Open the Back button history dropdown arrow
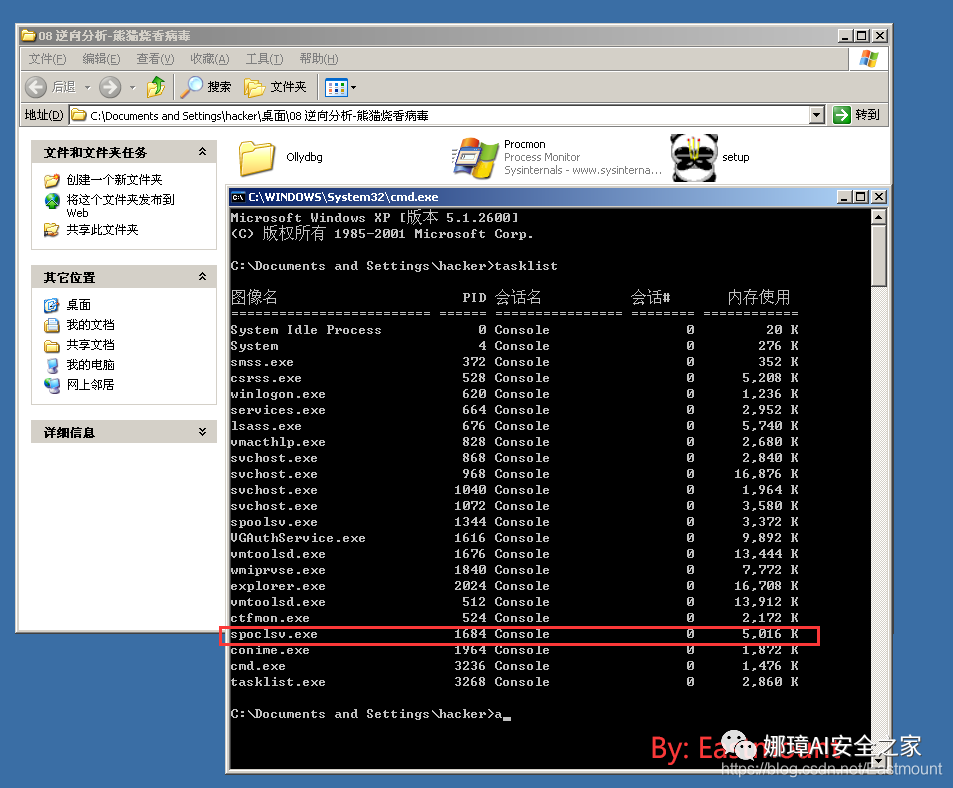Image resolution: width=953 pixels, height=788 pixels. click(88, 87)
